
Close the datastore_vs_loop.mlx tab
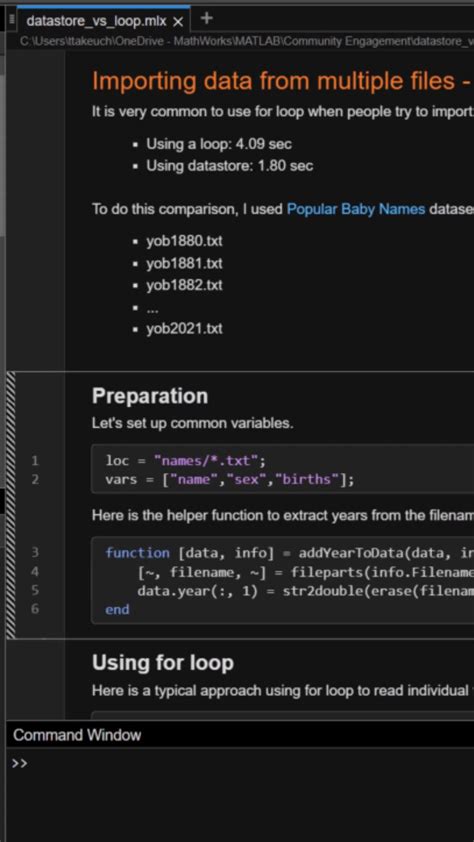(x=178, y=21)
